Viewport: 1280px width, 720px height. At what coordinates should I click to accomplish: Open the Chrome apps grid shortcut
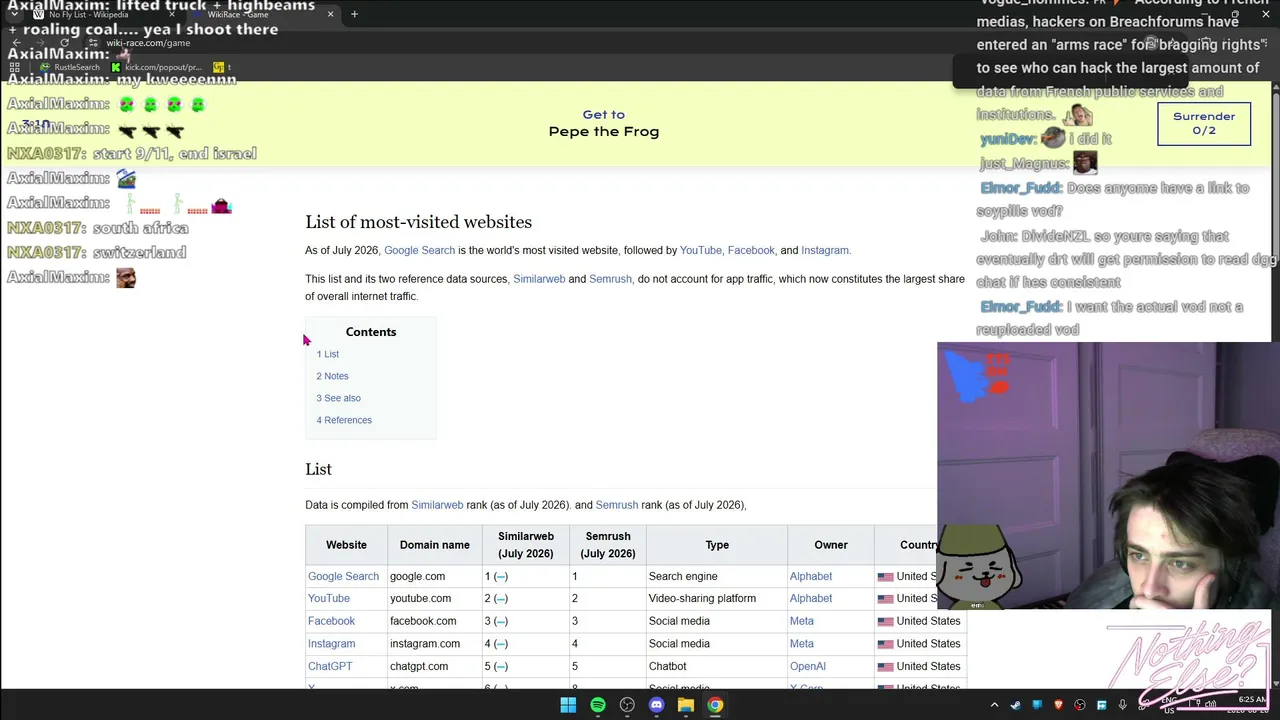point(15,67)
